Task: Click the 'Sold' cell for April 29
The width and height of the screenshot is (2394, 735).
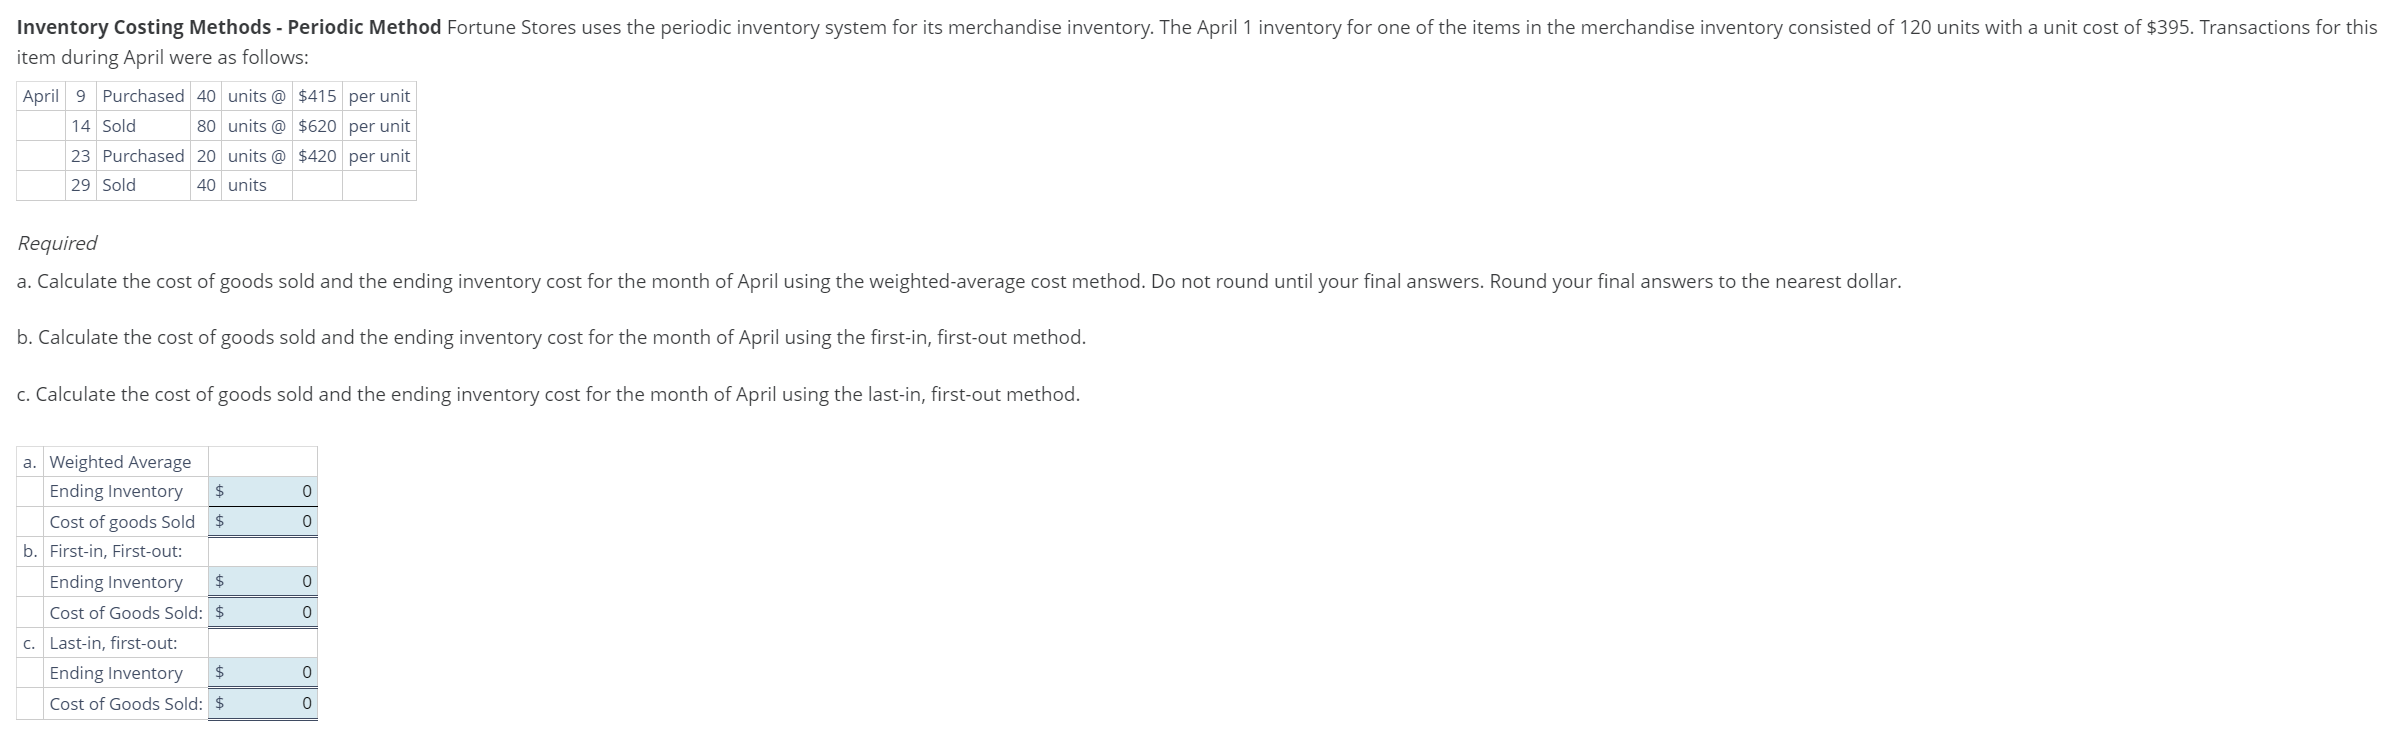Action: (x=119, y=185)
